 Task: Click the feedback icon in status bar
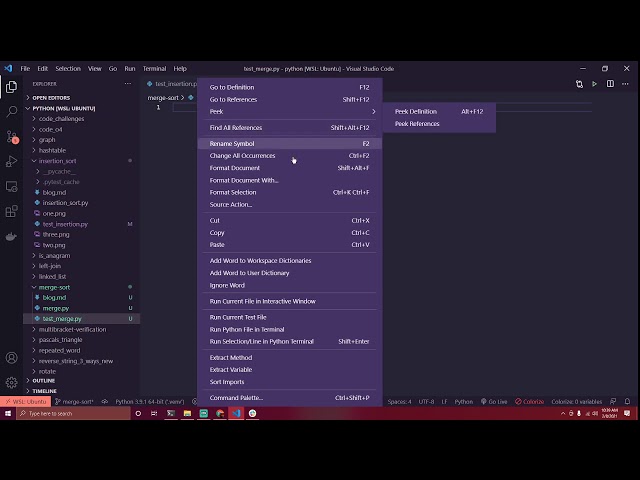coord(613,402)
